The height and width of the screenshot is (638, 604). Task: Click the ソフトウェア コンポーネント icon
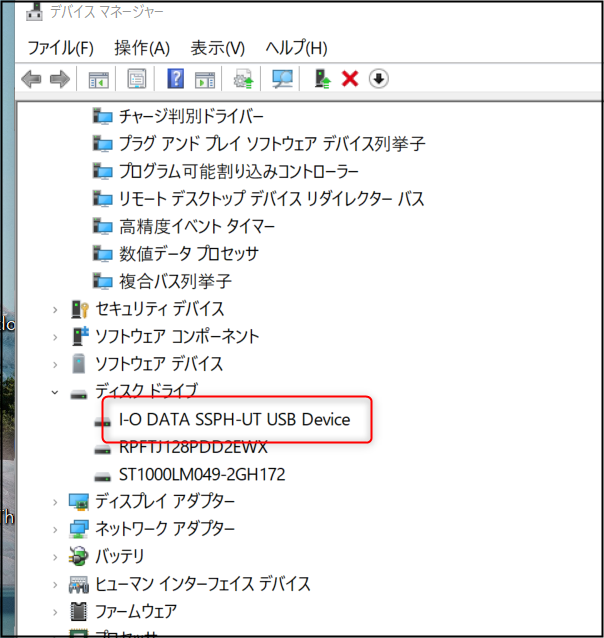[x=80, y=336]
